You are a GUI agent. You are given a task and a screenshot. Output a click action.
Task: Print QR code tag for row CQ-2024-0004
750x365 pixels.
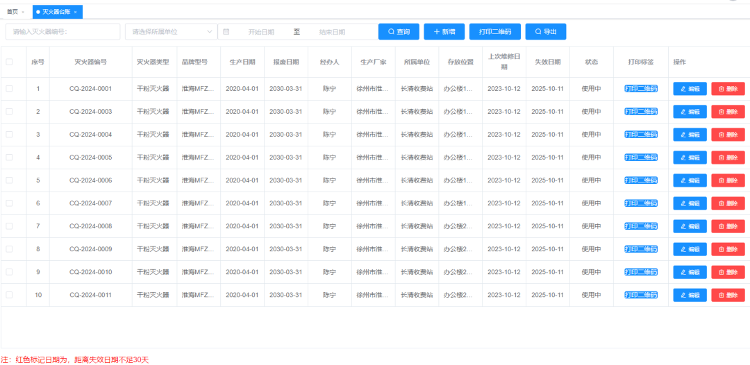click(x=641, y=134)
